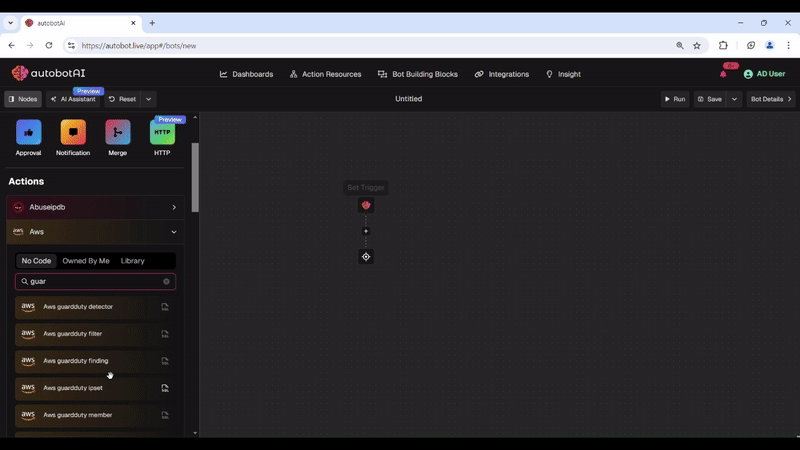Expand Bot Details panel
Image resolution: width=800 pixels, height=450 pixels.
coord(771,99)
